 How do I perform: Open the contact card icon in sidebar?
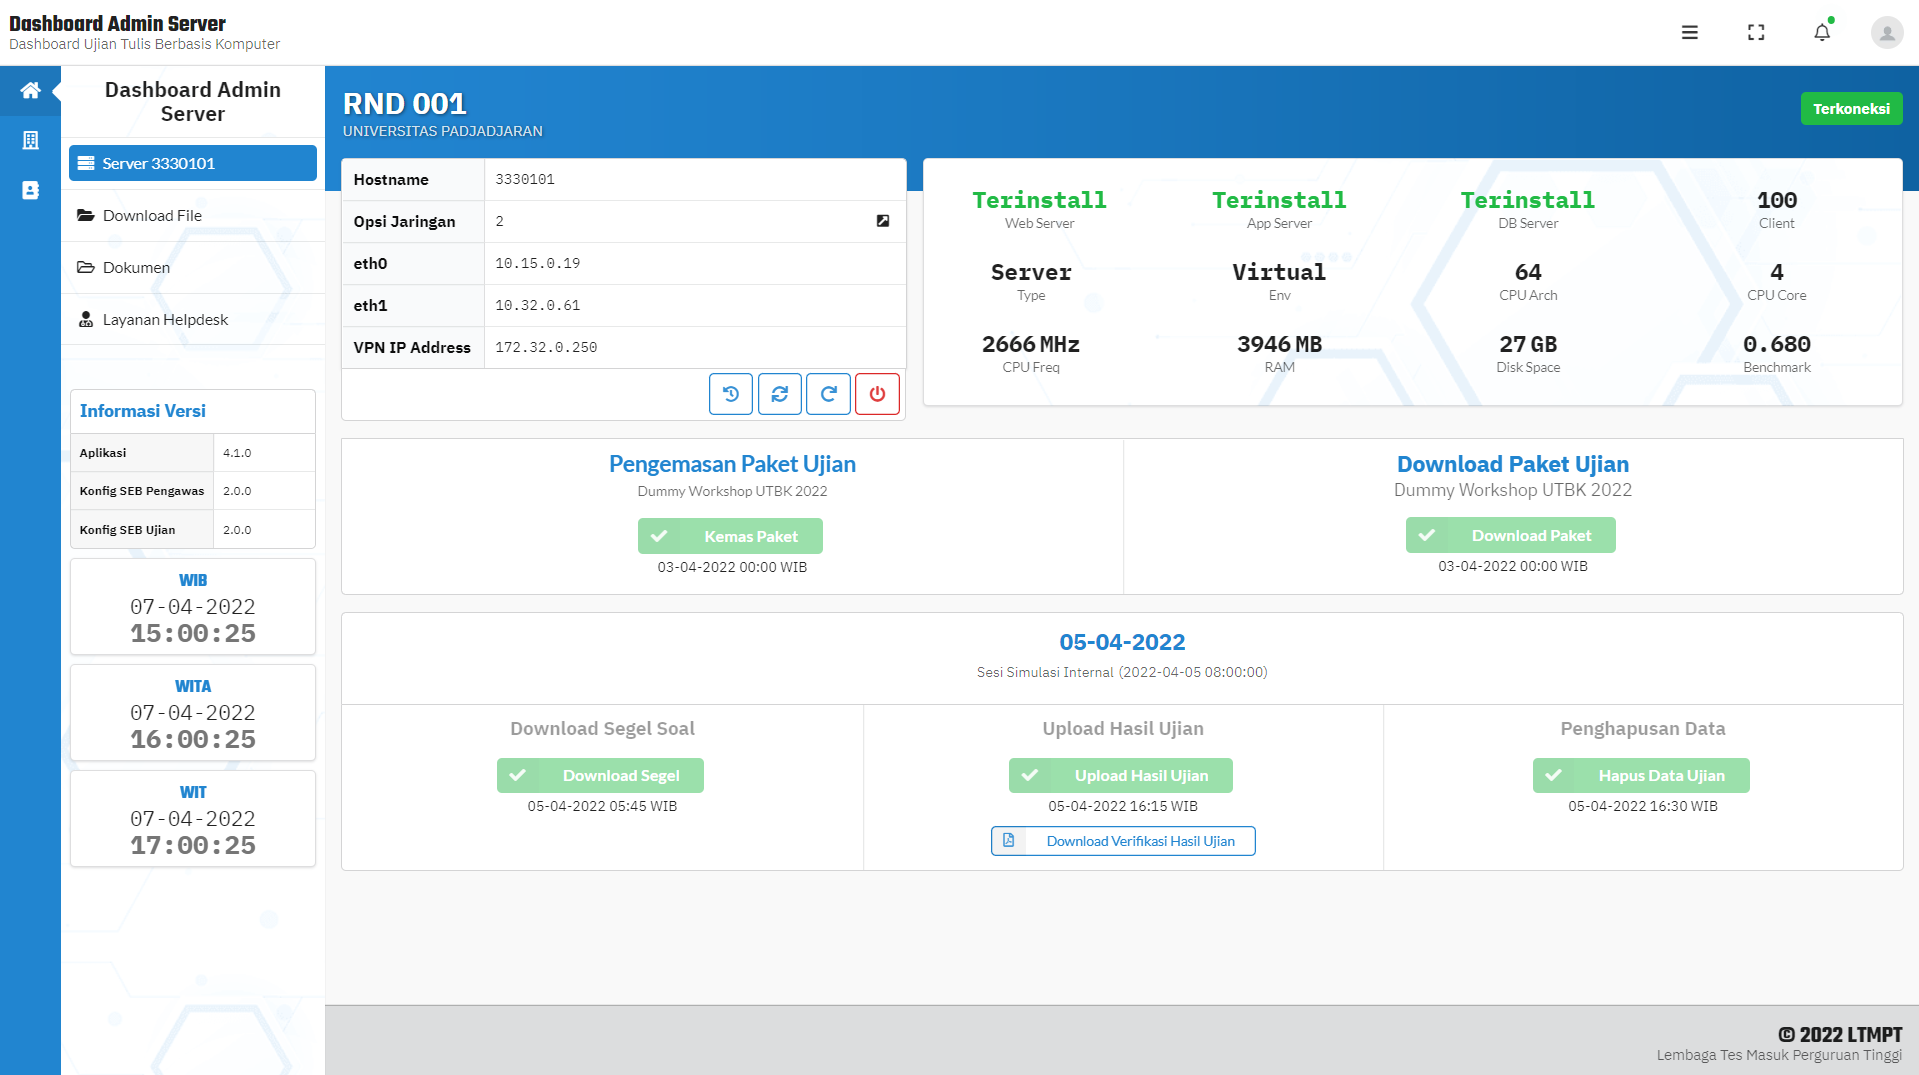pyautogui.click(x=30, y=190)
